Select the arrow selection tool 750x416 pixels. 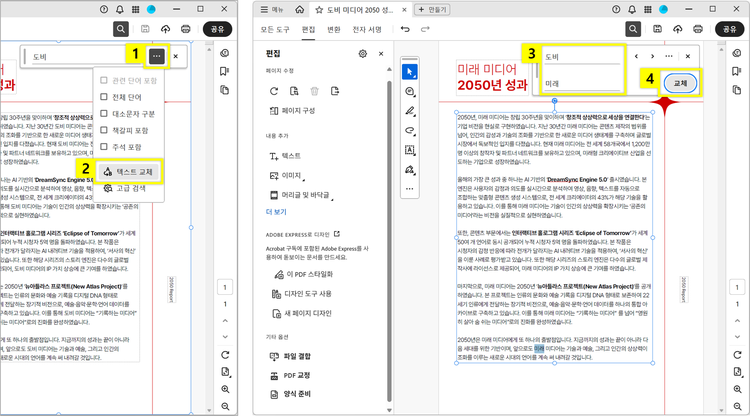(x=409, y=72)
